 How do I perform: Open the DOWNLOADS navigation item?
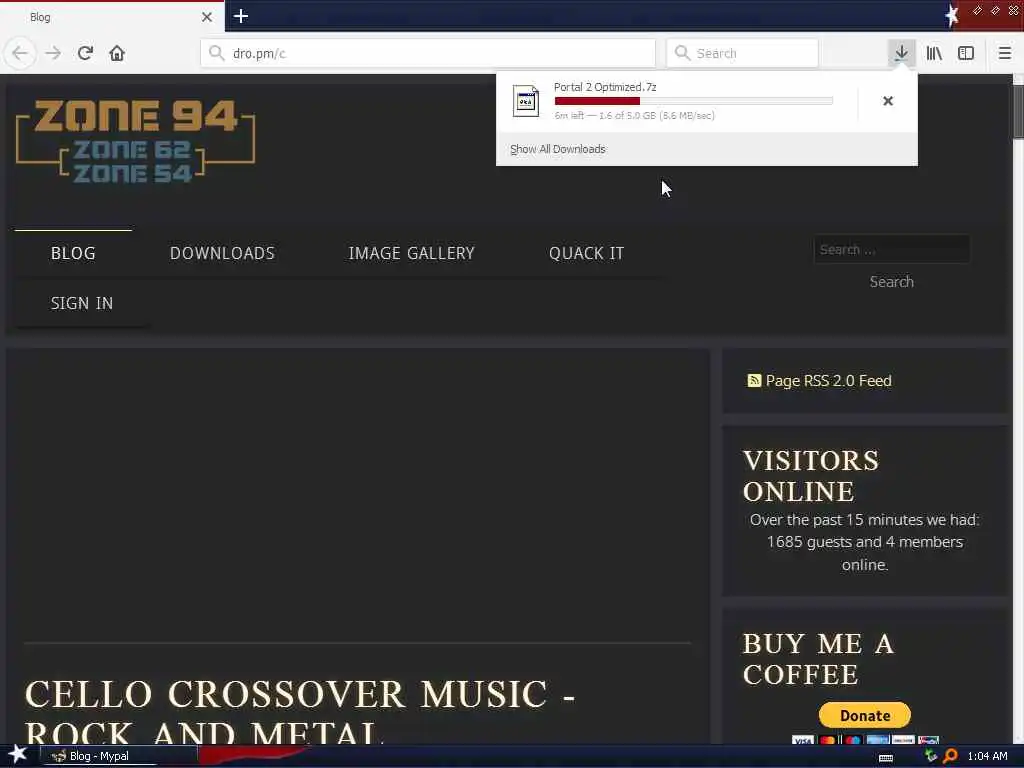point(222,253)
